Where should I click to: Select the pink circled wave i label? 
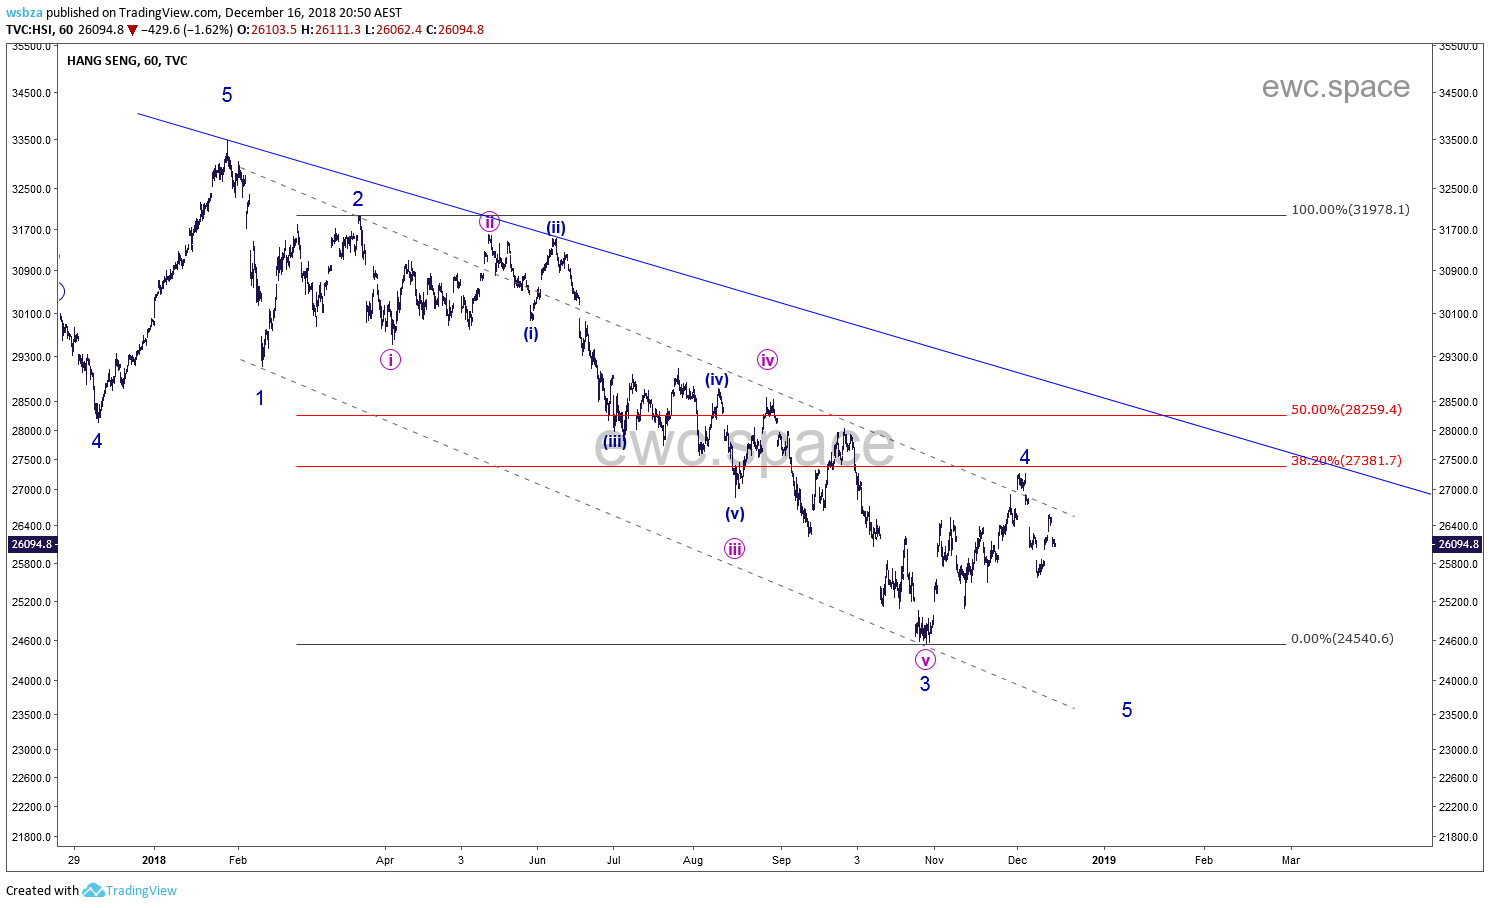pyautogui.click(x=390, y=360)
